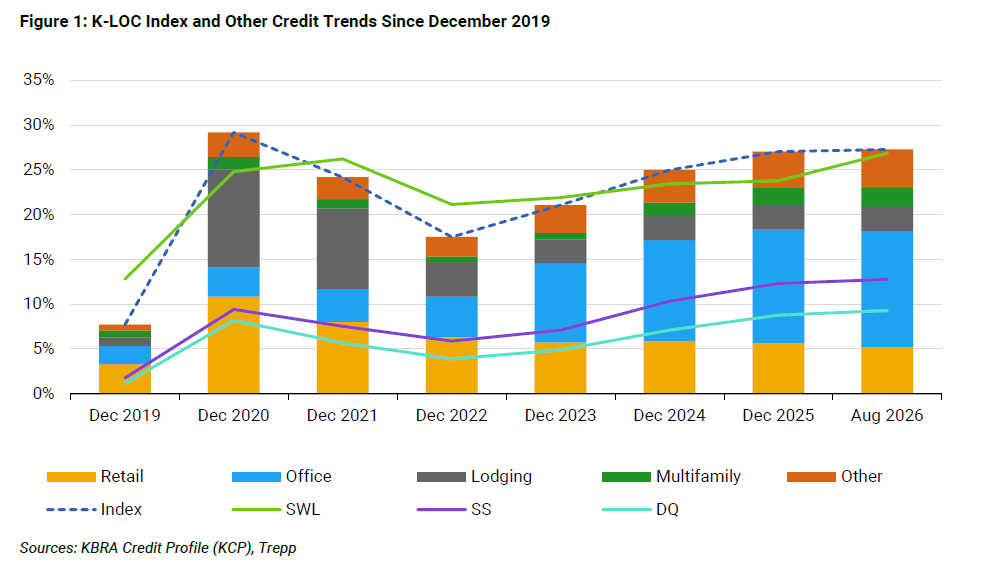The height and width of the screenshot is (576, 985).
Task: Select the "Dec 2020" x-axis label
Action: tap(234, 416)
